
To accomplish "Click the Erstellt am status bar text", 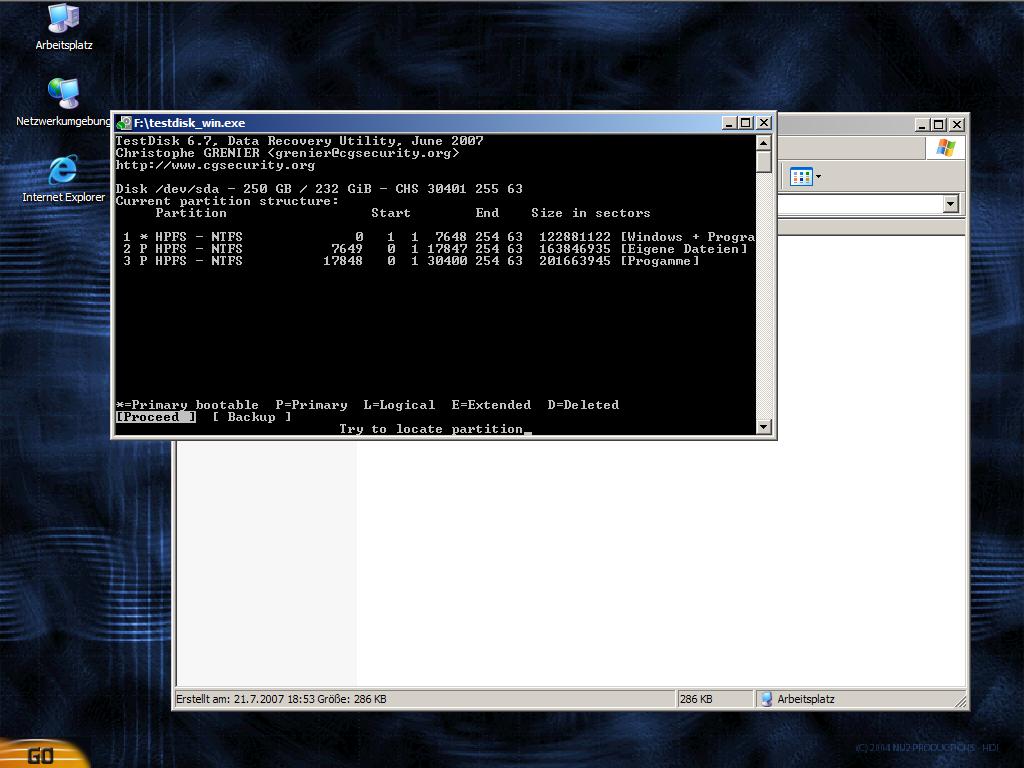I will click(281, 699).
